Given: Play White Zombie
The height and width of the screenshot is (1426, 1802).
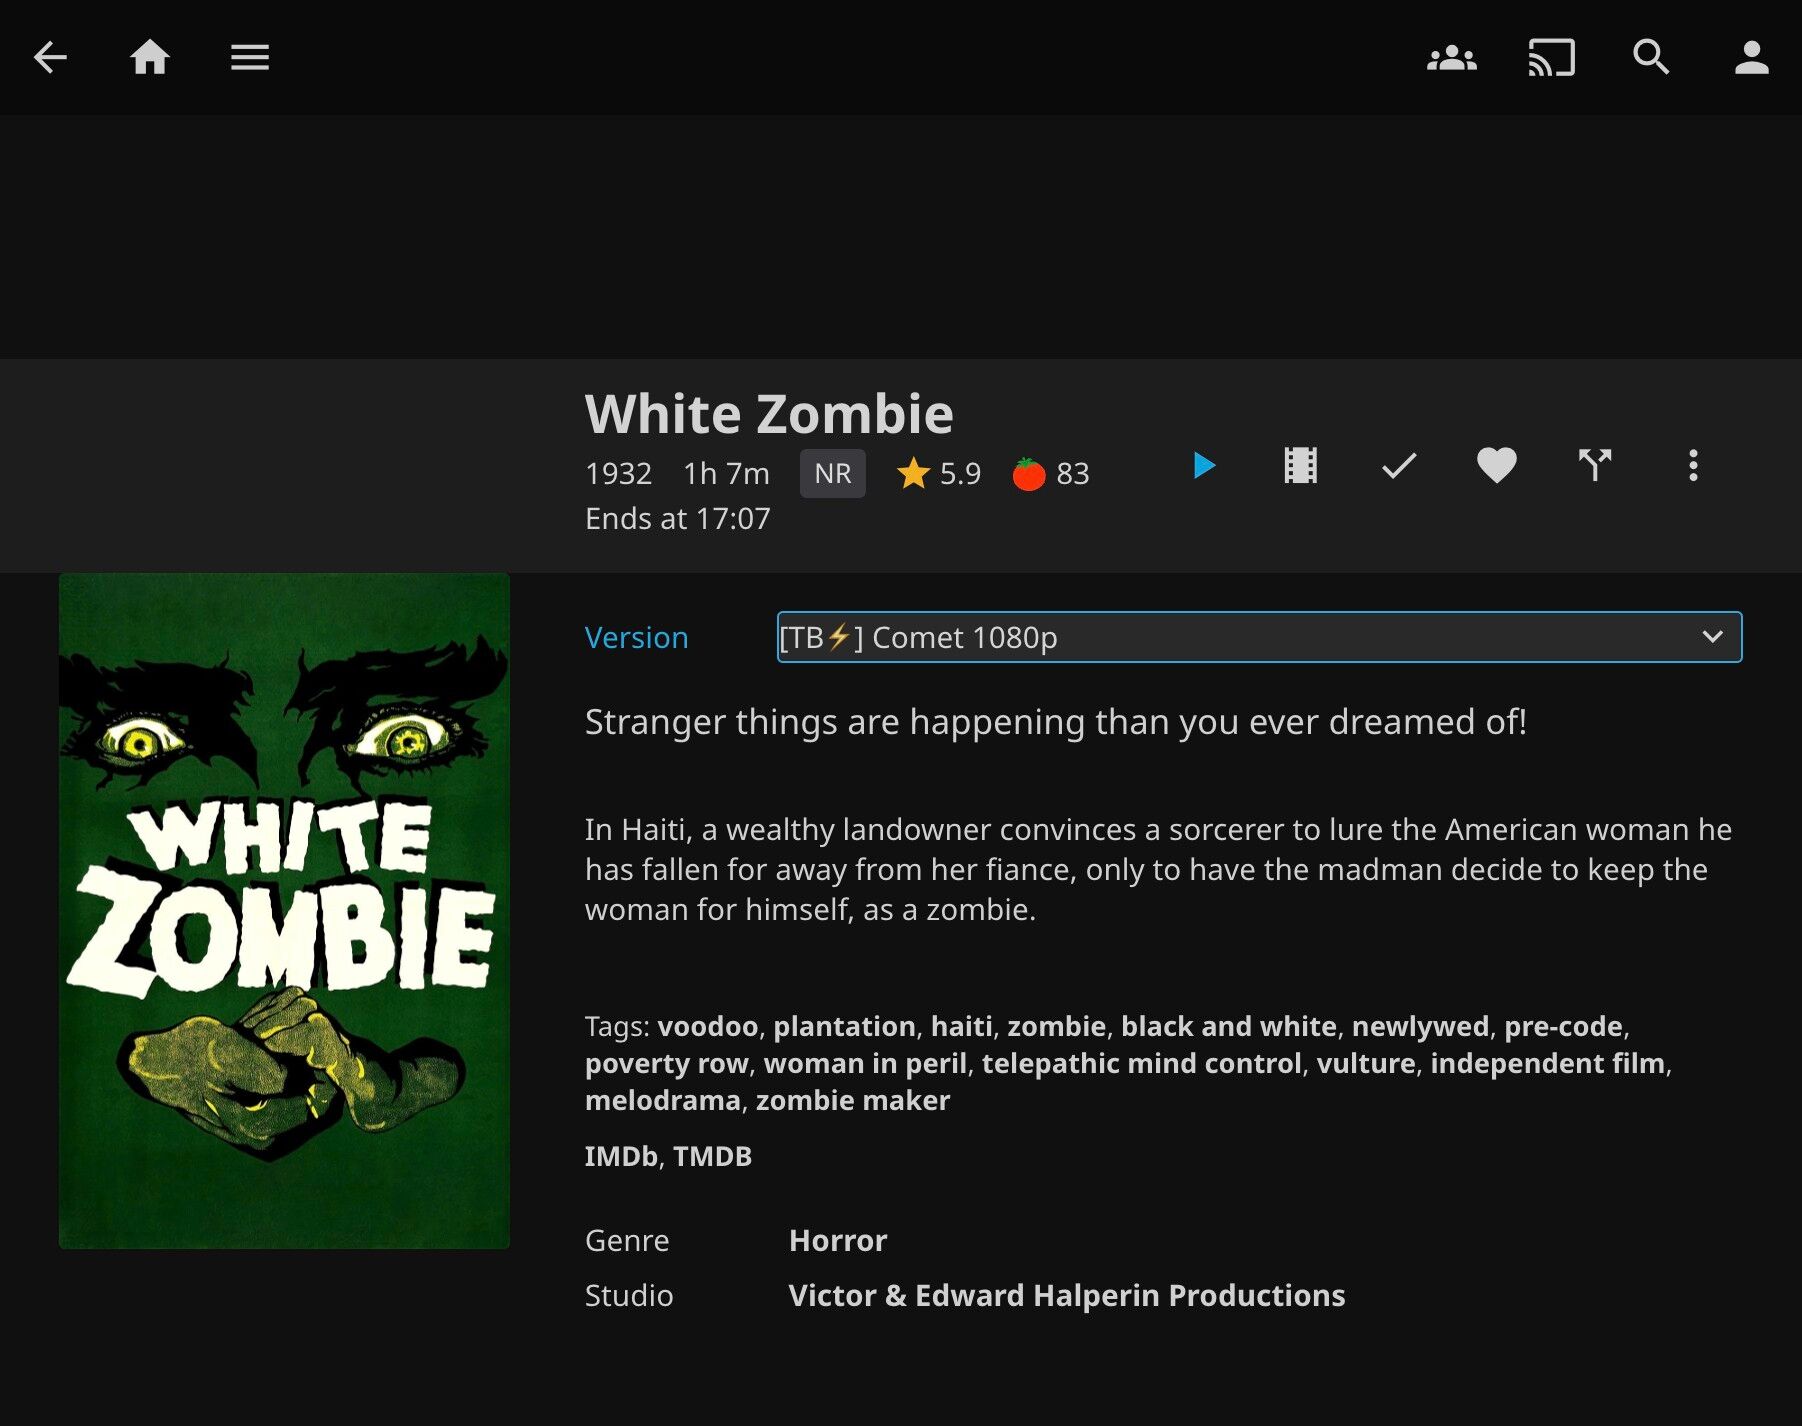Looking at the screenshot, I should click(1204, 465).
